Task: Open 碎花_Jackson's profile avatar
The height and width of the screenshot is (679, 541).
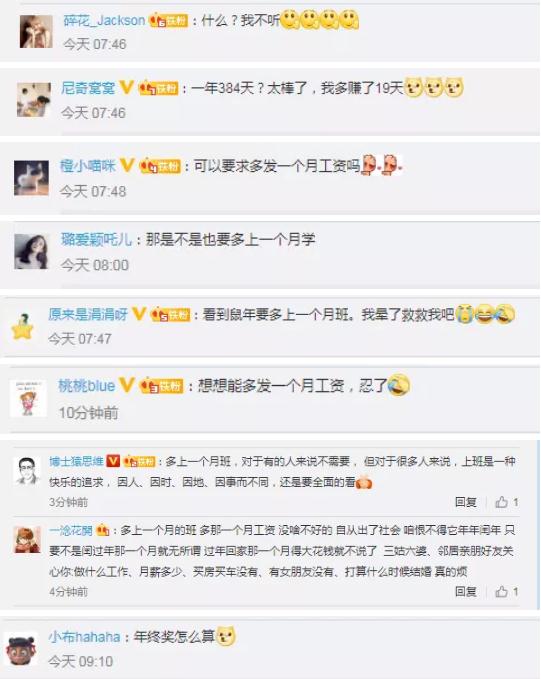Action: 36,31
